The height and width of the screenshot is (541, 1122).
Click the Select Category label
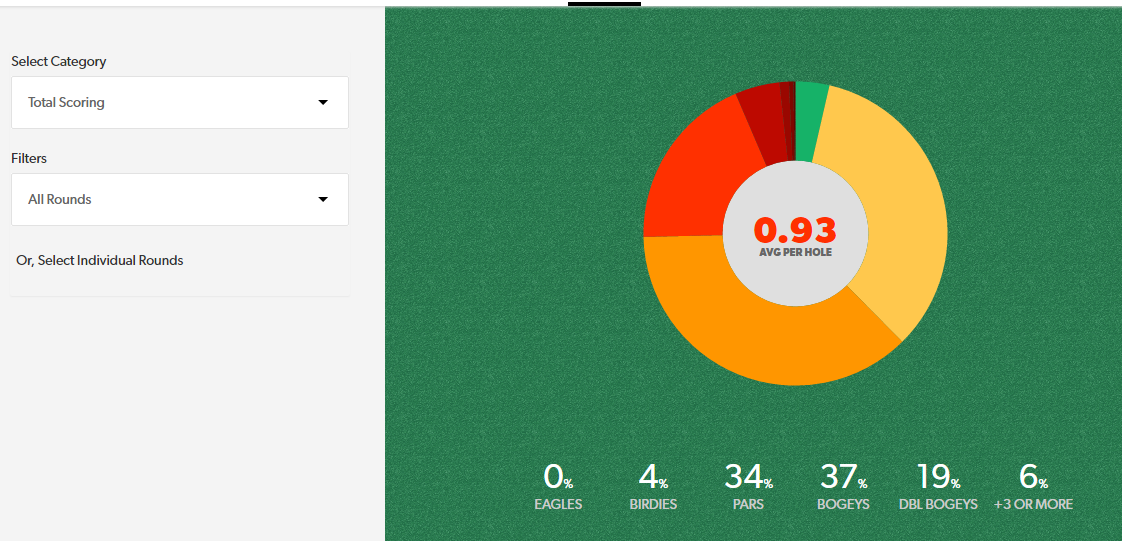coord(59,61)
